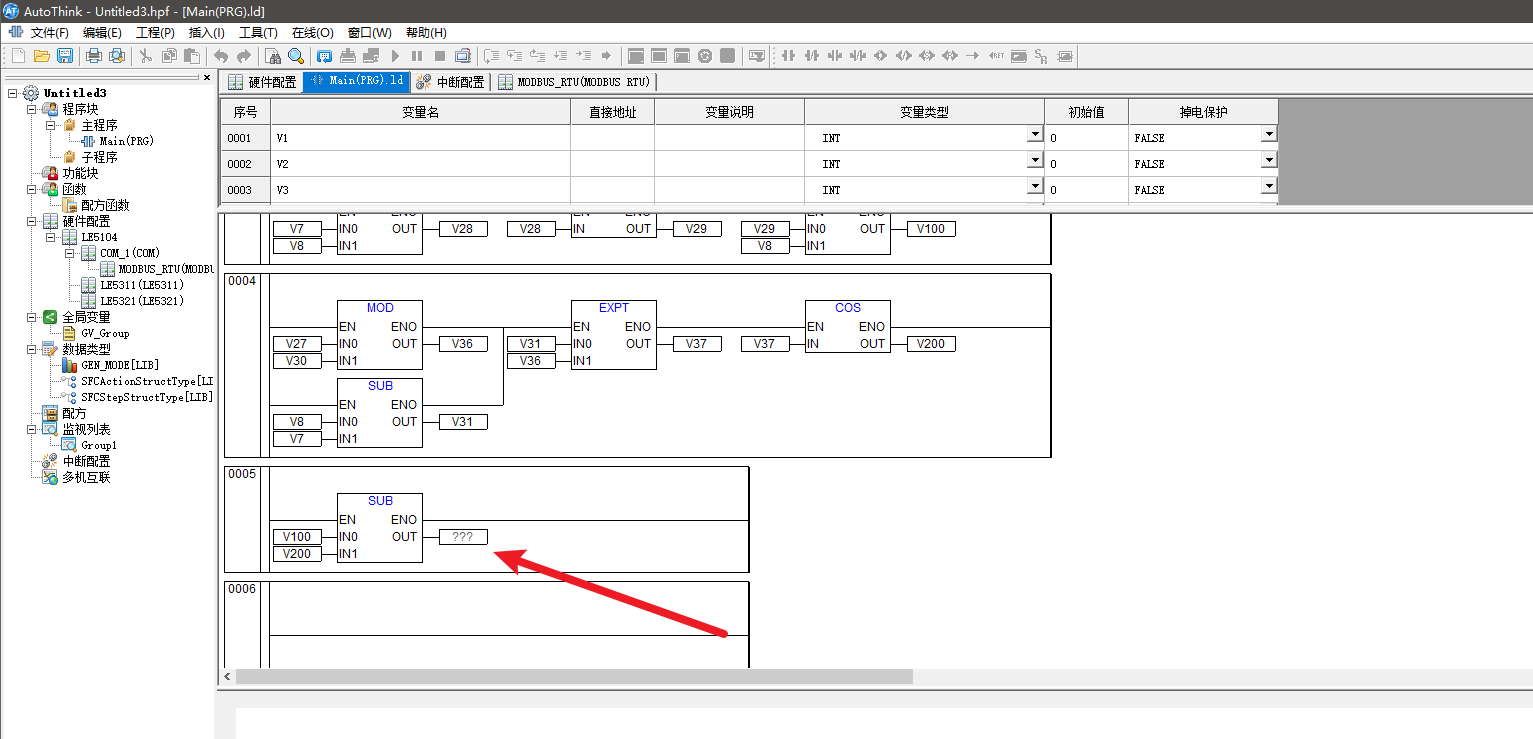Viewport: 1533px width, 739px height.
Task: Open 掉电保护 dropdown for V3 row
Action: click(x=1269, y=186)
